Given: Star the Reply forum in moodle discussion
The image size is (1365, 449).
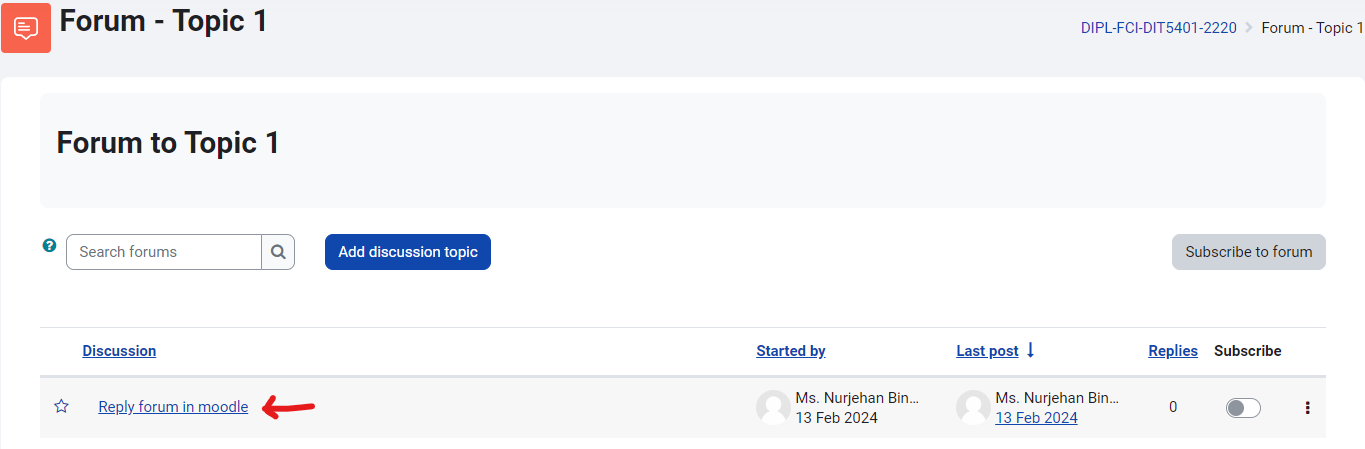Looking at the screenshot, I should pos(61,407).
